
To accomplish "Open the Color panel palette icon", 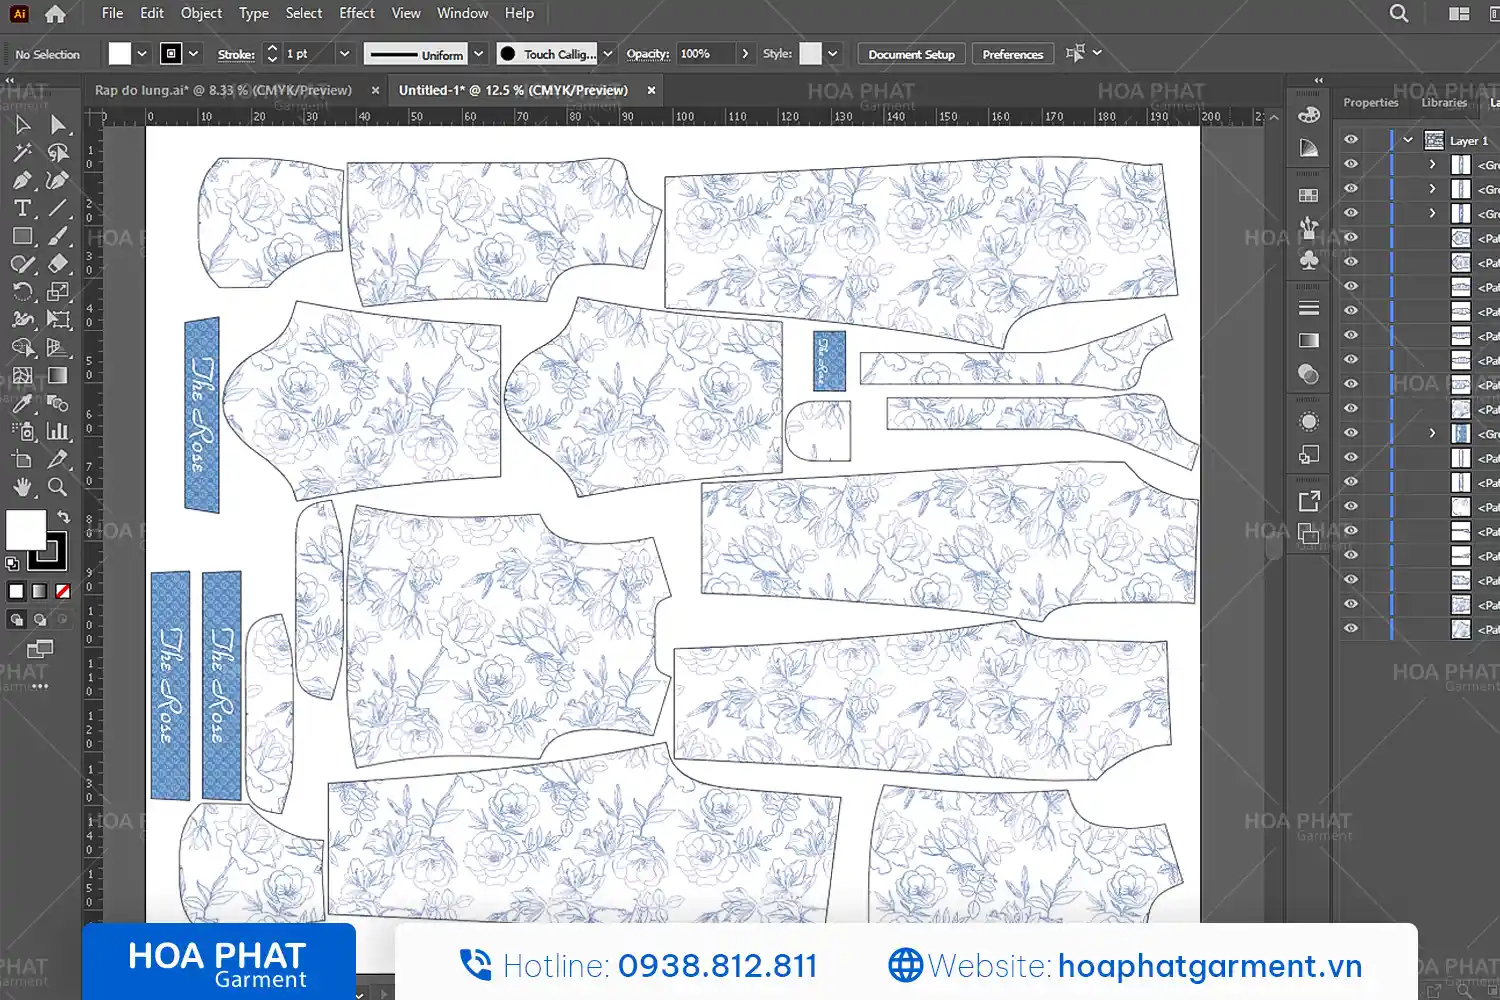I will [1309, 115].
